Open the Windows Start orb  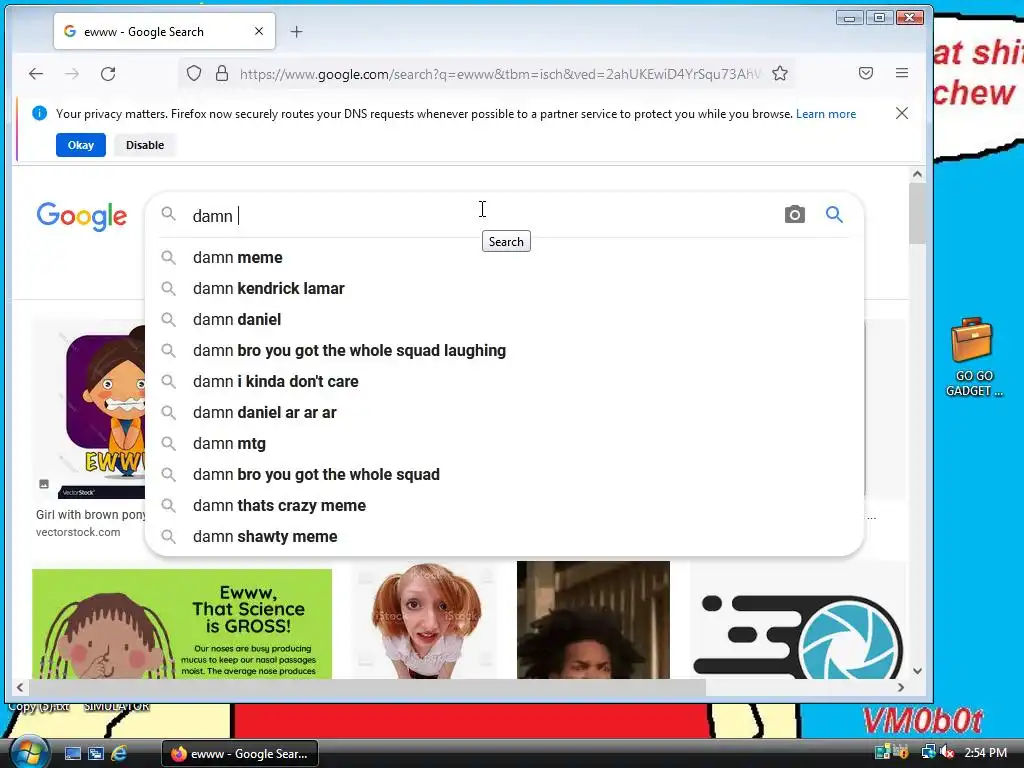(x=28, y=752)
